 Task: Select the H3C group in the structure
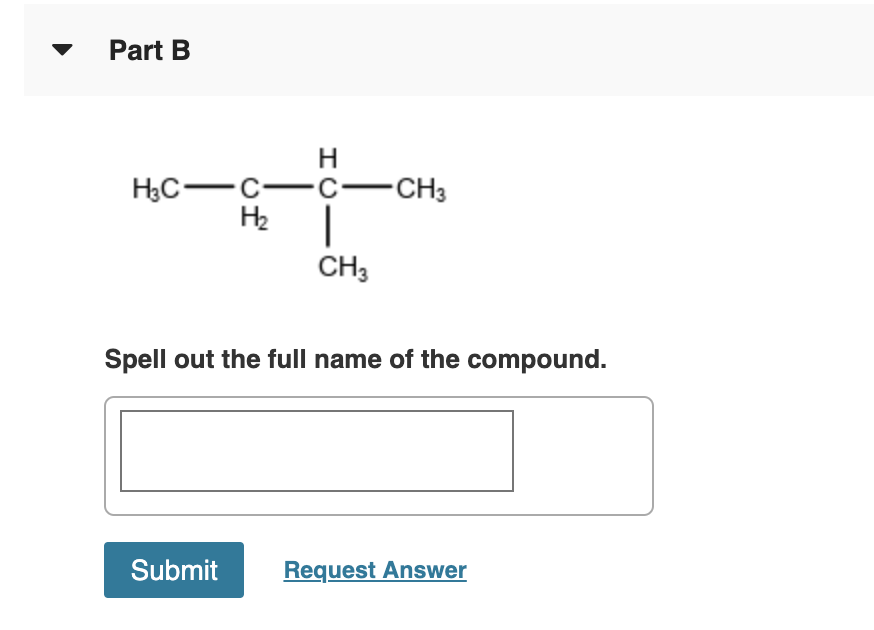(155, 188)
